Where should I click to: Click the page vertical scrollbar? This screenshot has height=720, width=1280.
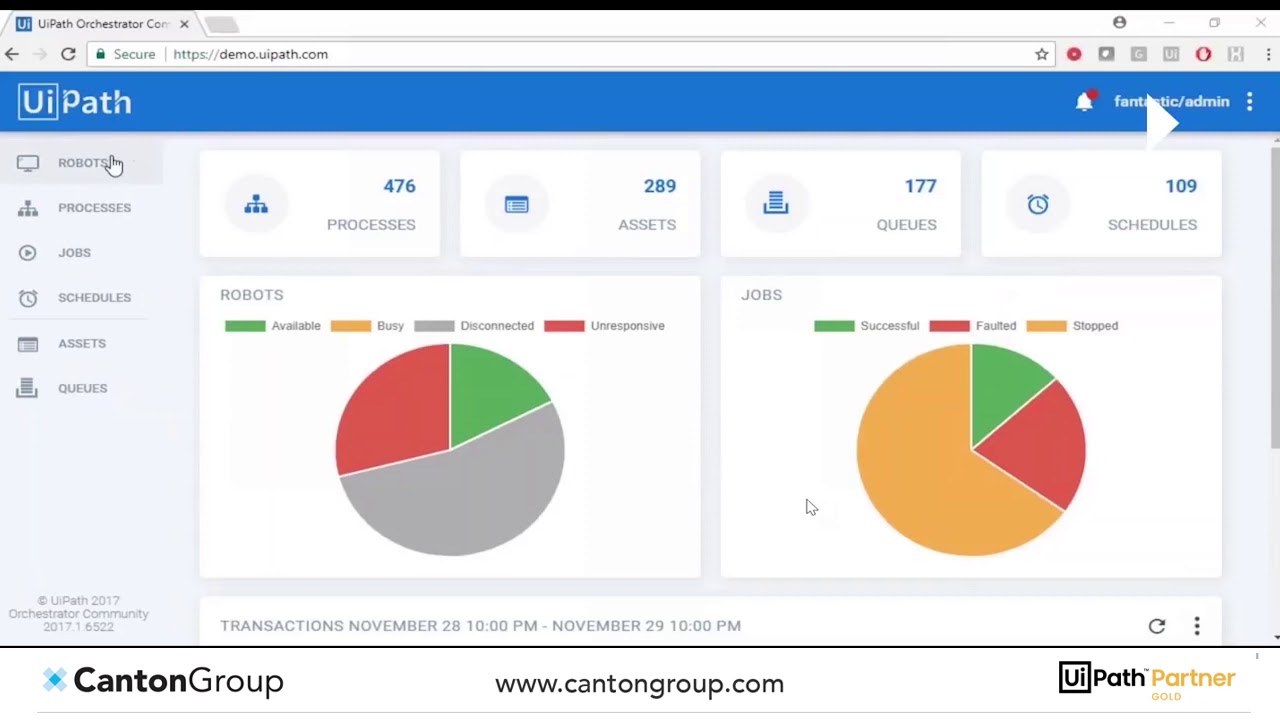[1274, 297]
